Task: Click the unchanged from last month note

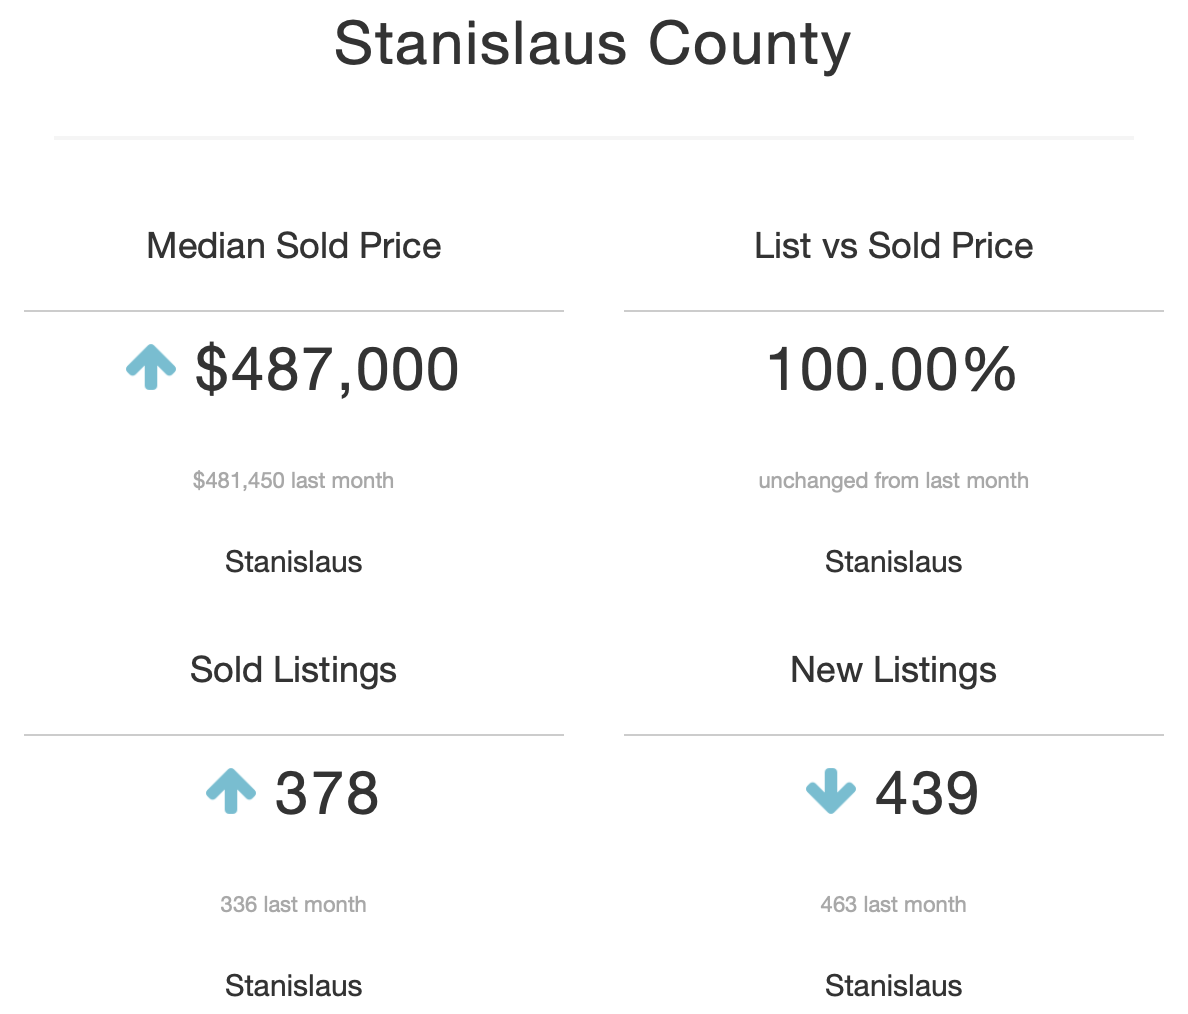Action: tap(893, 480)
